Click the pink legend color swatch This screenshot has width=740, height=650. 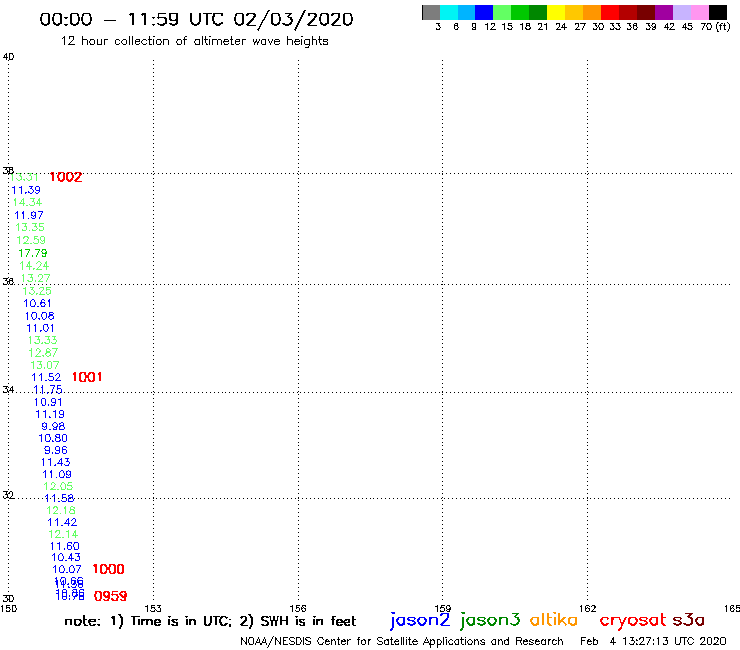pyautogui.click(x=699, y=12)
